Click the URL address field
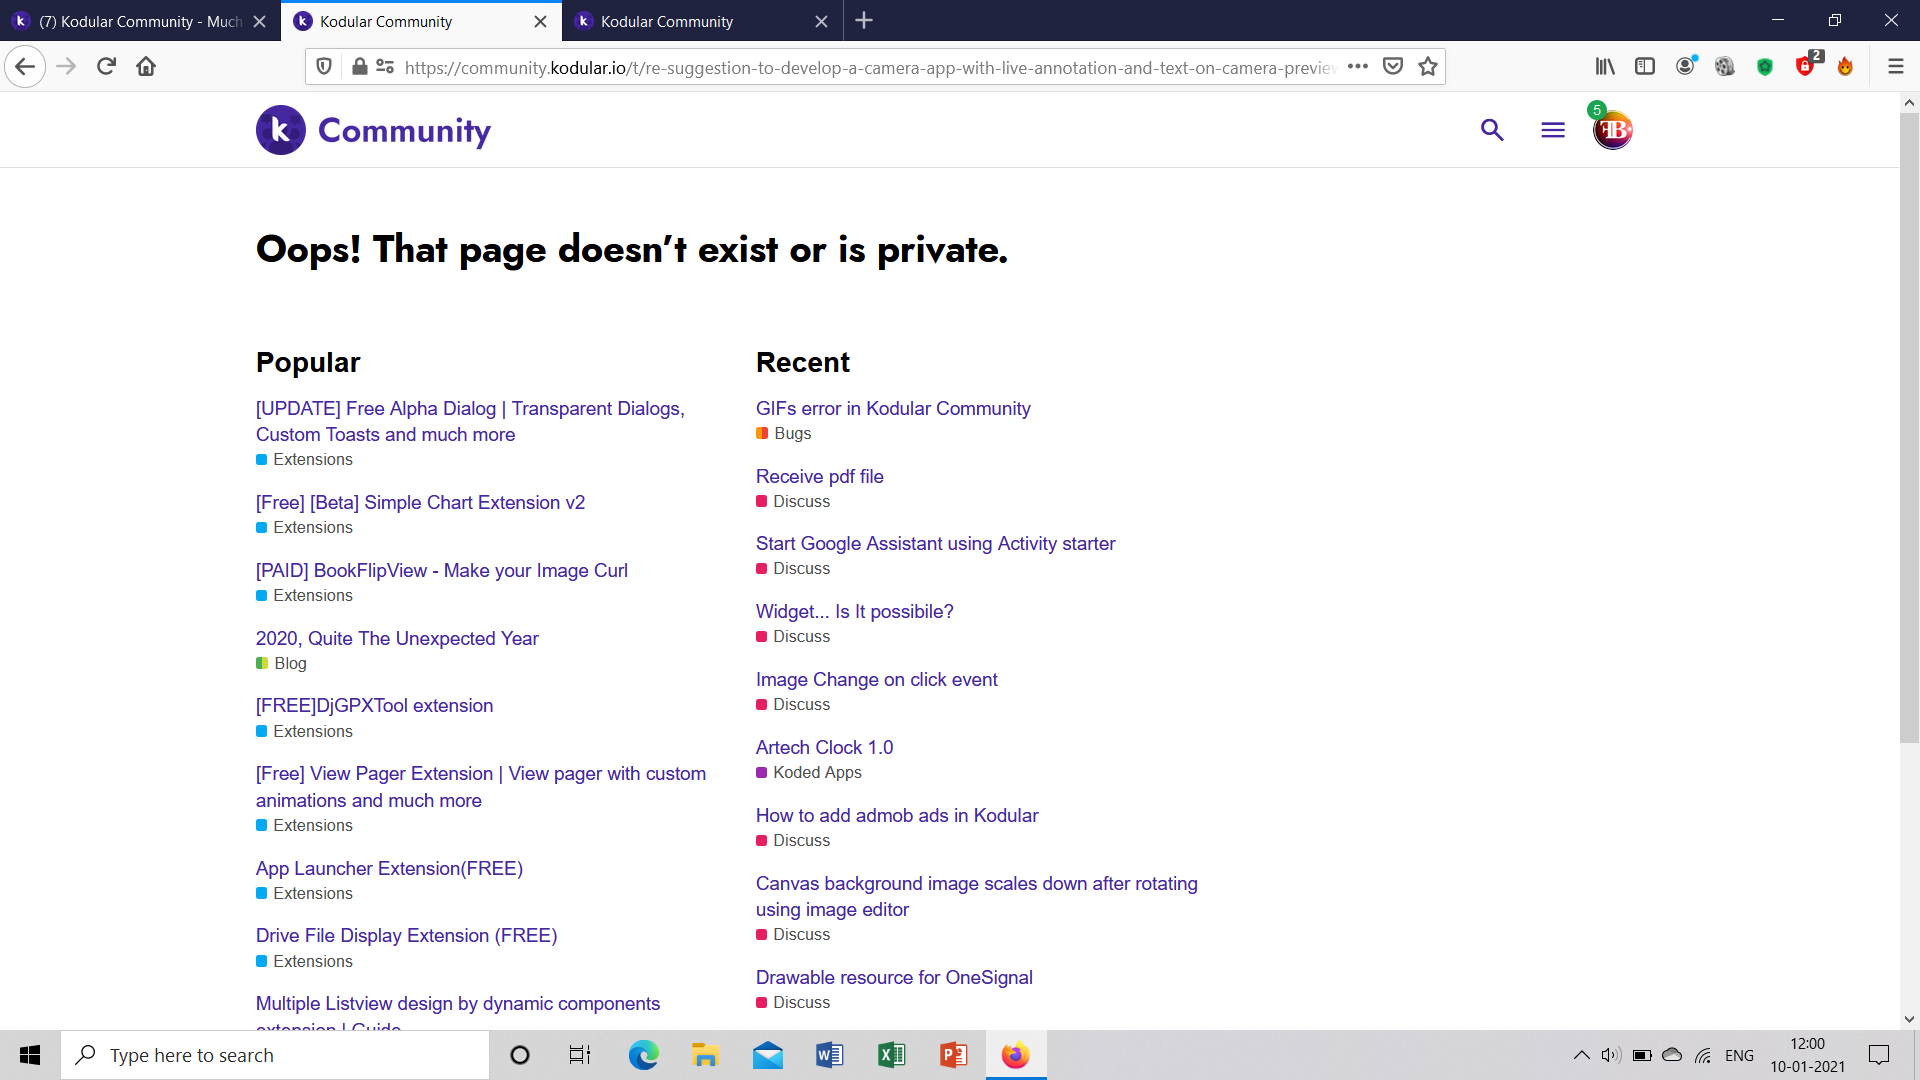 869,67
